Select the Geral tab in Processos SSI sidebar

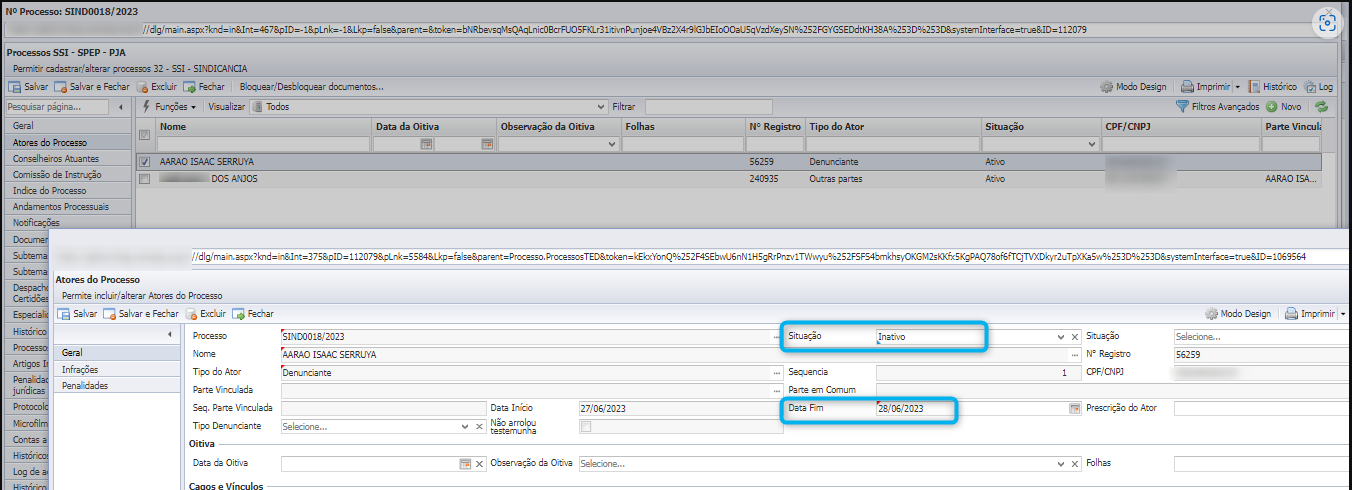click(66, 127)
